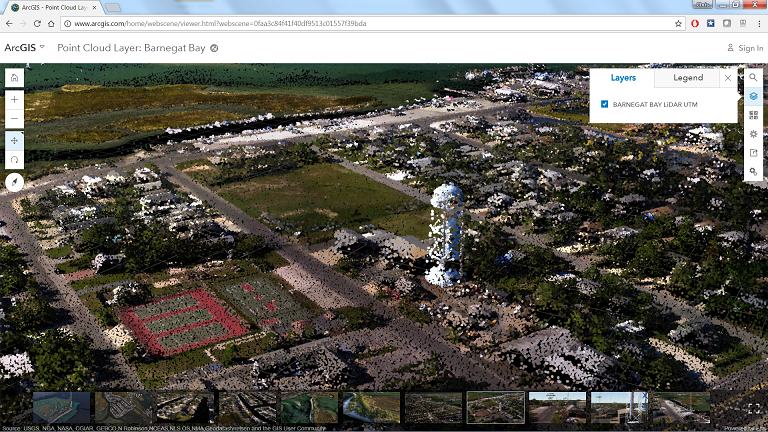Open the scene settings gears tool

[753, 171]
